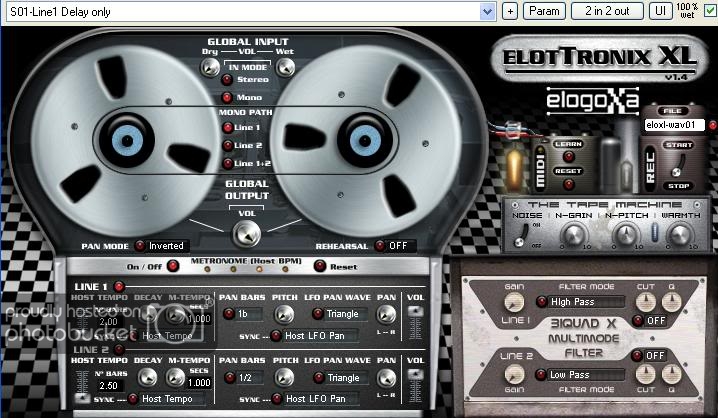The height and width of the screenshot is (418, 718).
Task: Click the UI button
Action: (660, 11)
